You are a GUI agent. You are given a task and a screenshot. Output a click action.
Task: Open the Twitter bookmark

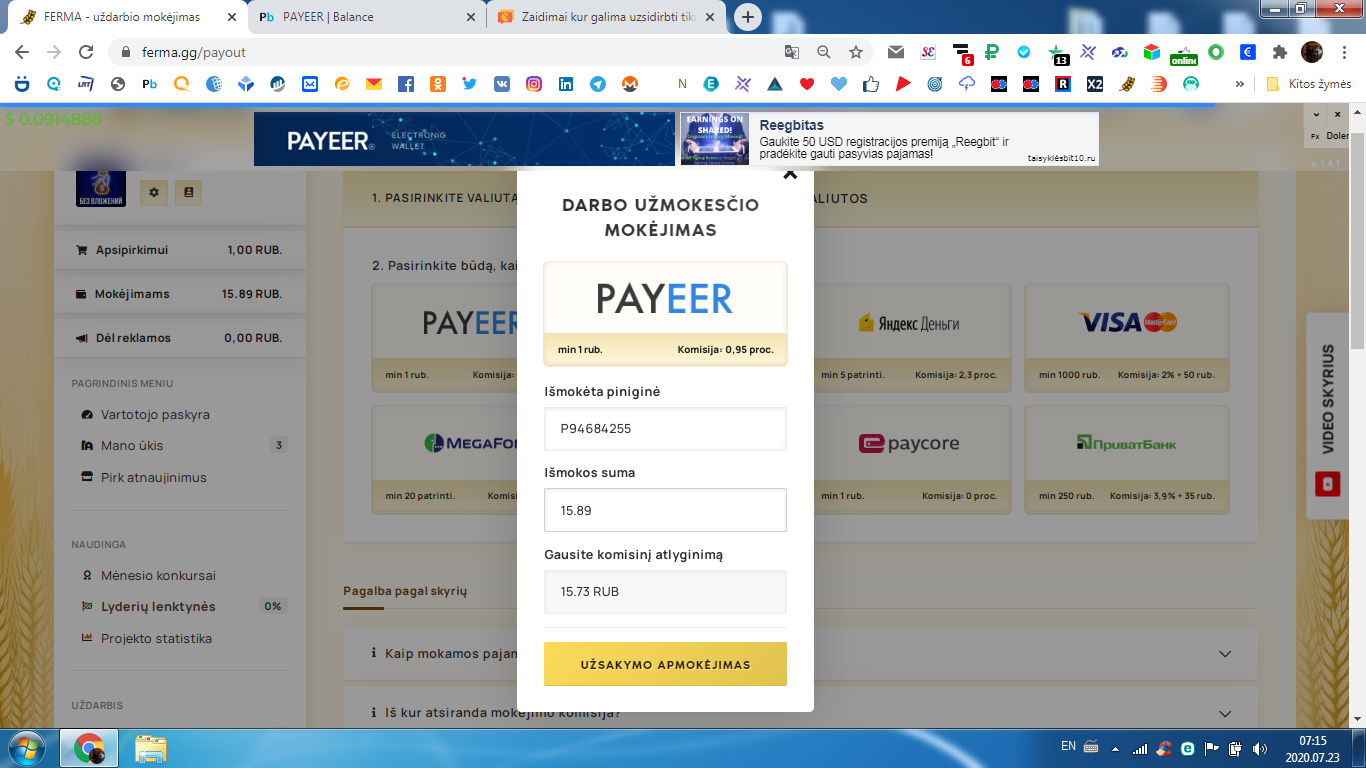pyautogui.click(x=470, y=84)
